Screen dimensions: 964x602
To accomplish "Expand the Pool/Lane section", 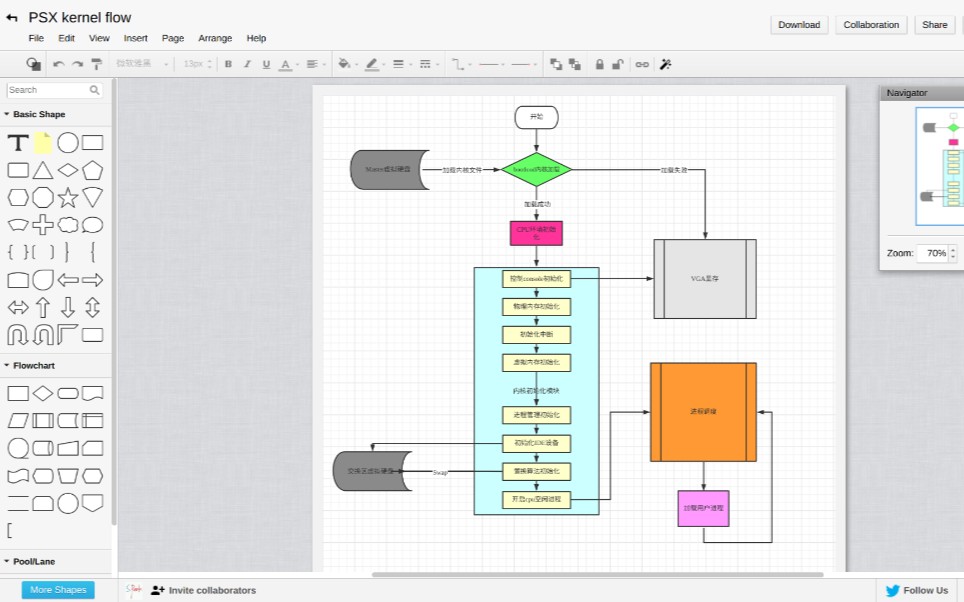I will click(30, 561).
